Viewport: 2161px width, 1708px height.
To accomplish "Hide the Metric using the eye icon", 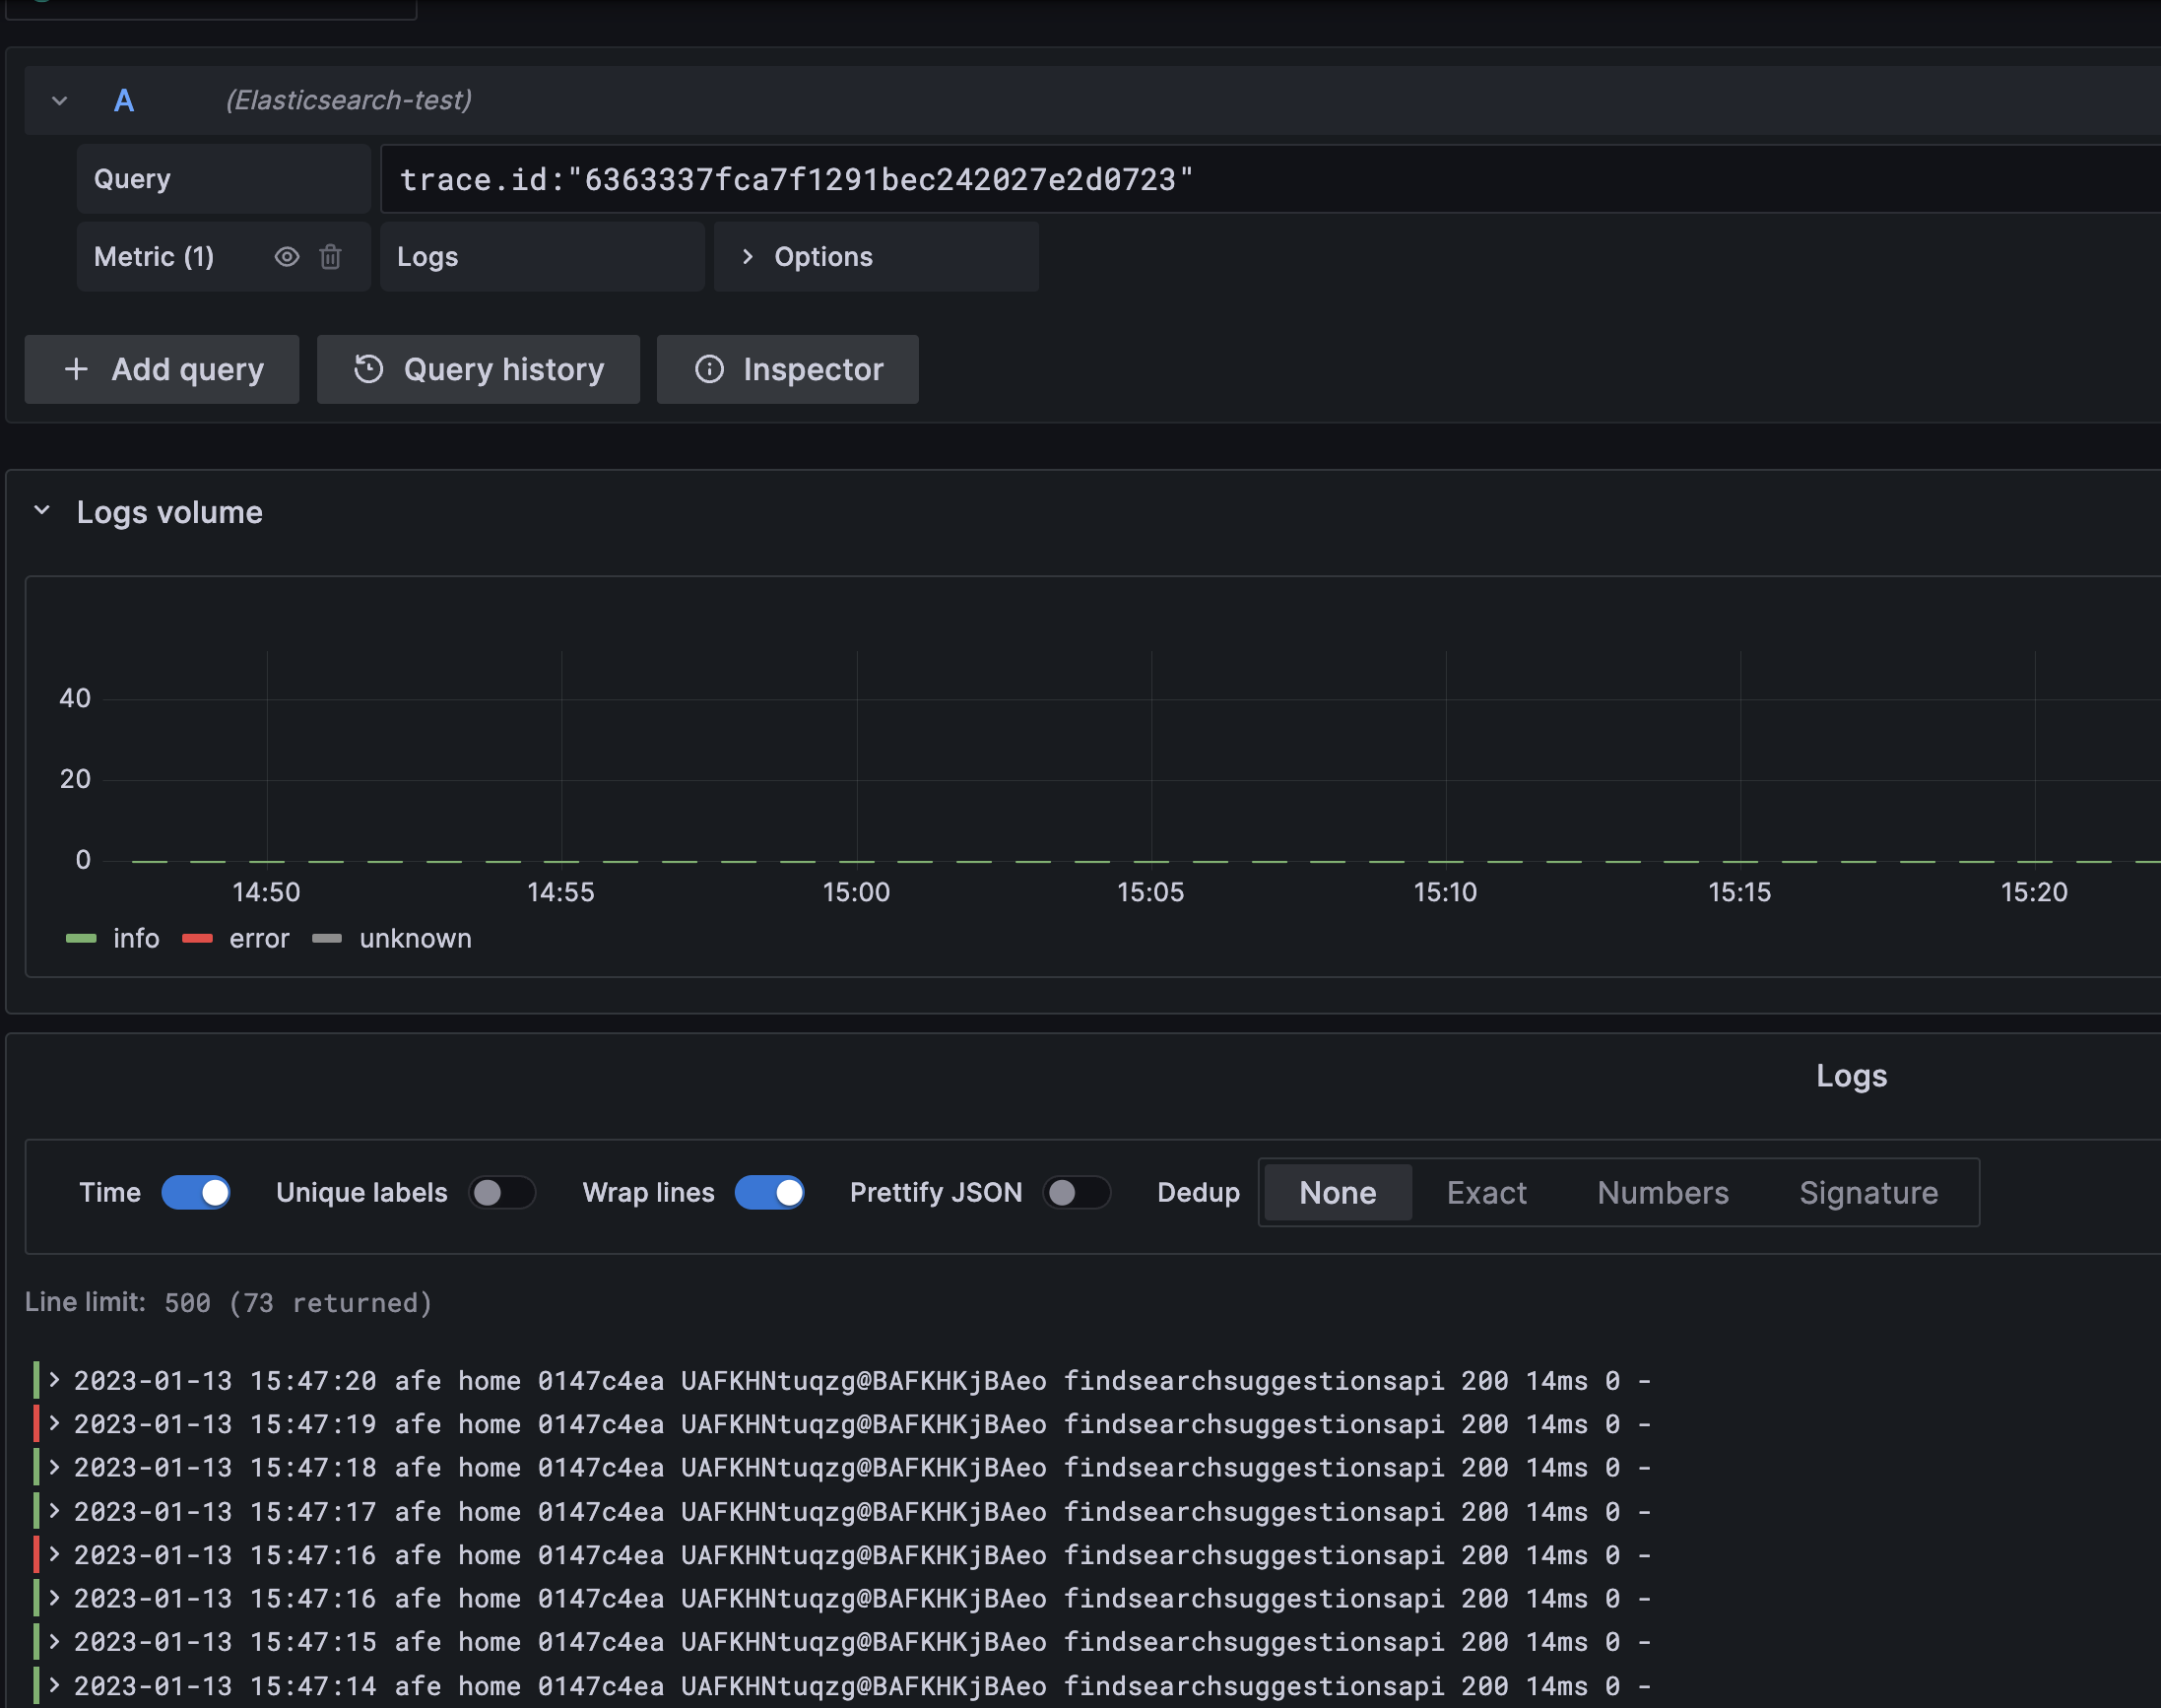I will point(287,257).
